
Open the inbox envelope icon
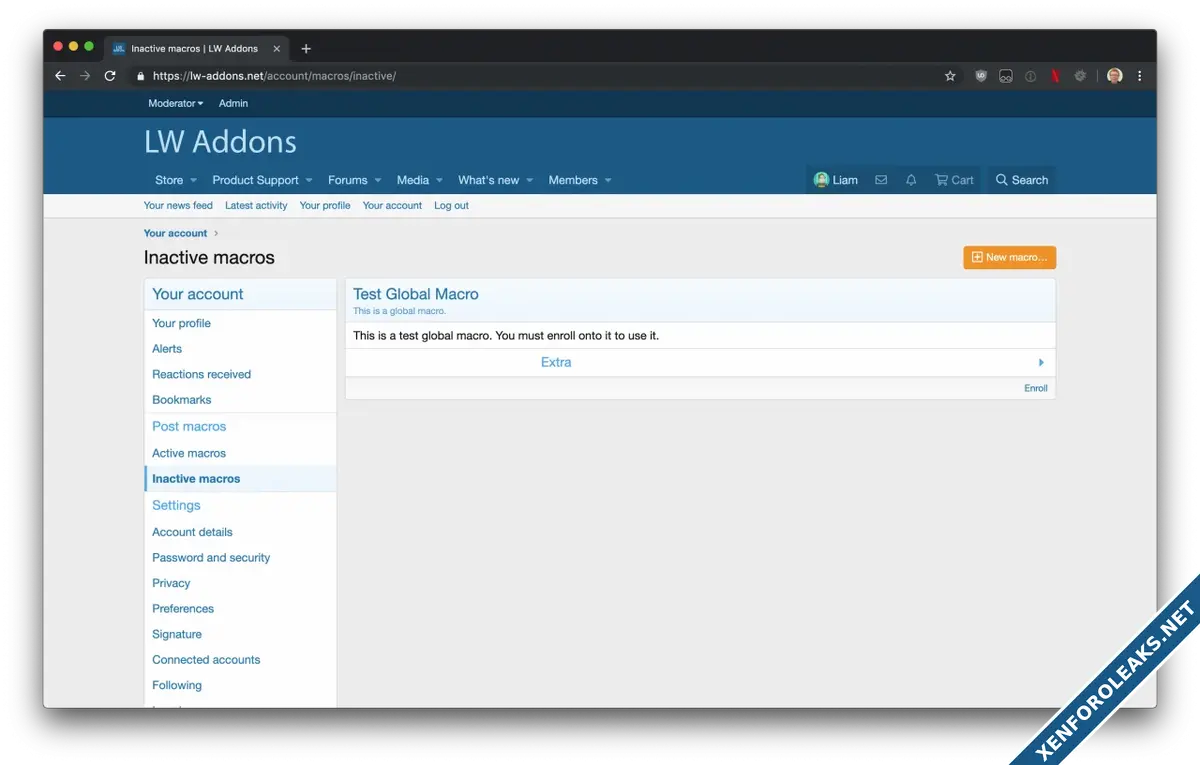pyautogui.click(x=880, y=180)
